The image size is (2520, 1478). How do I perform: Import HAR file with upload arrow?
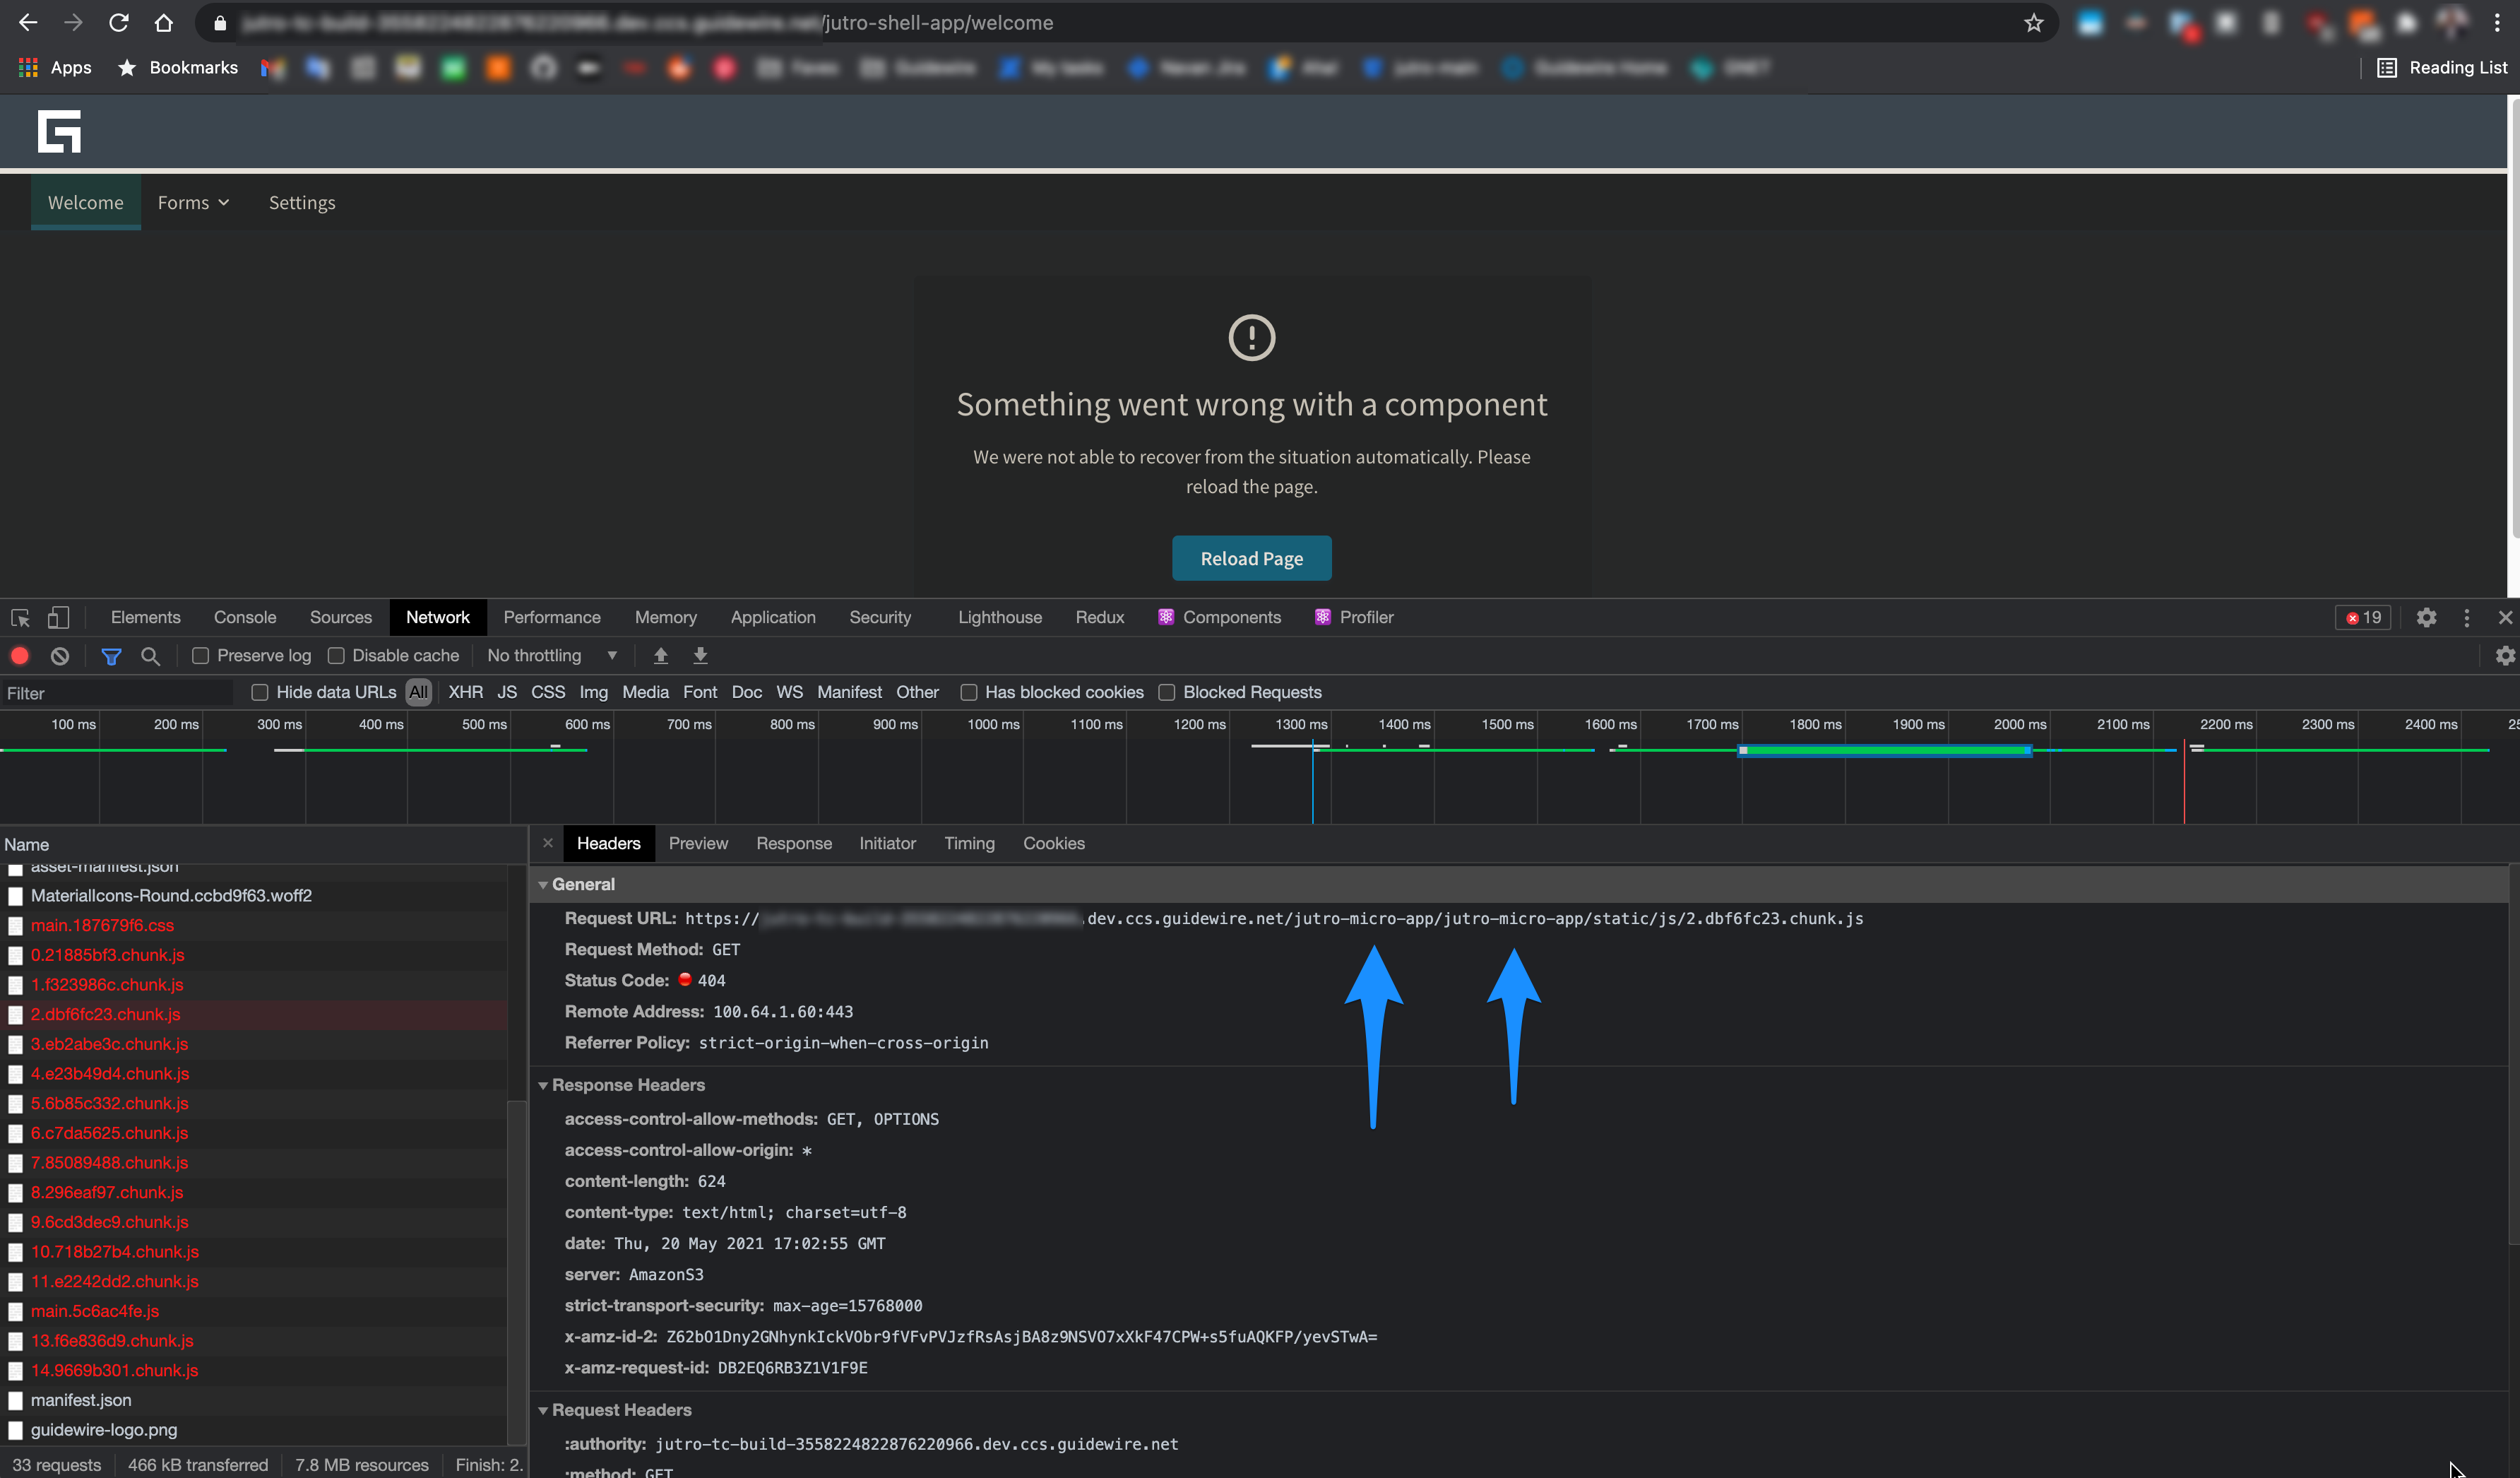[x=660, y=656]
